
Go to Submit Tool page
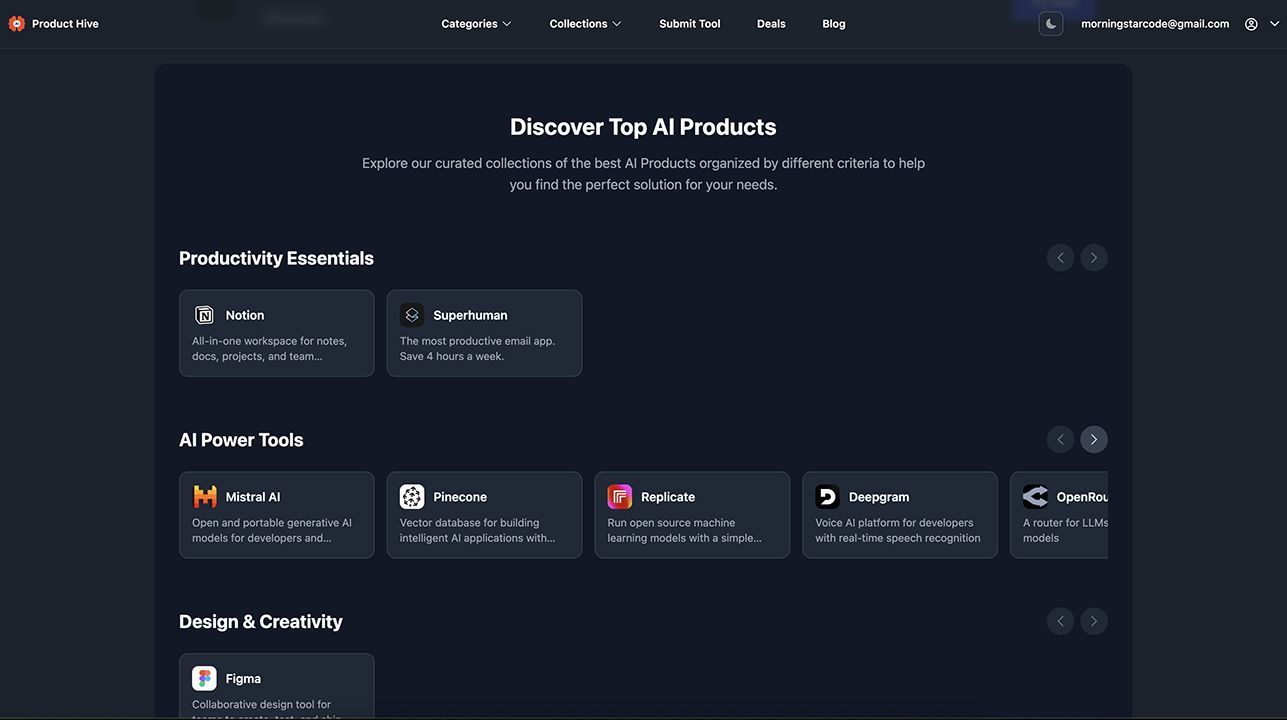[x=690, y=24]
